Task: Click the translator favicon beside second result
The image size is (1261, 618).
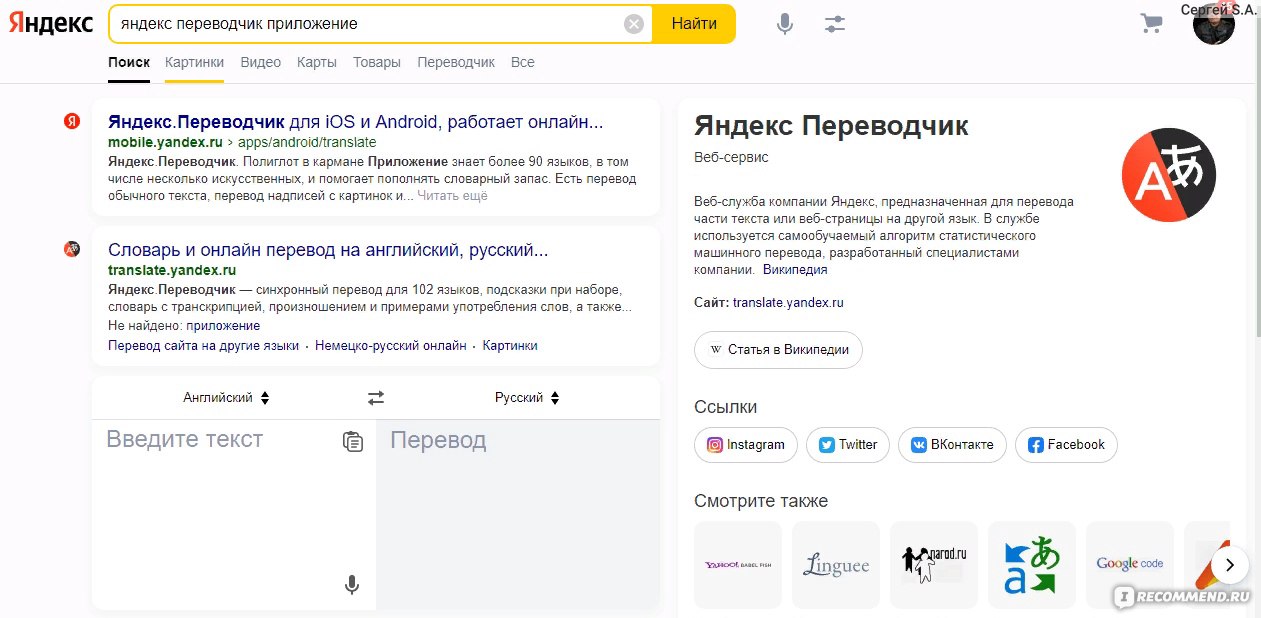Action: pyautogui.click(x=72, y=249)
